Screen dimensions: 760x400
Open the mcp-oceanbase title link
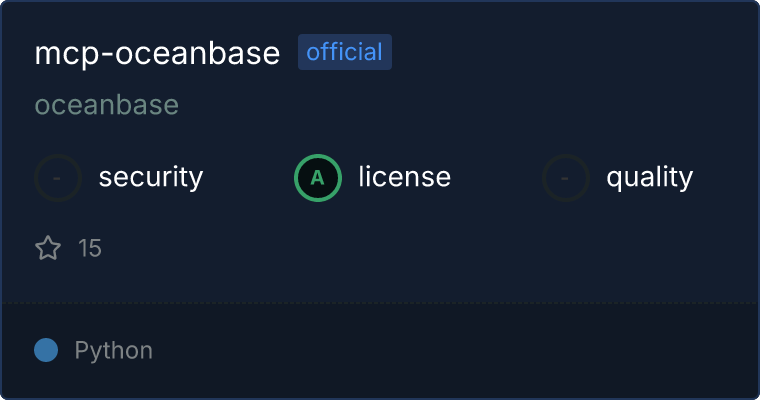pyautogui.click(x=157, y=53)
